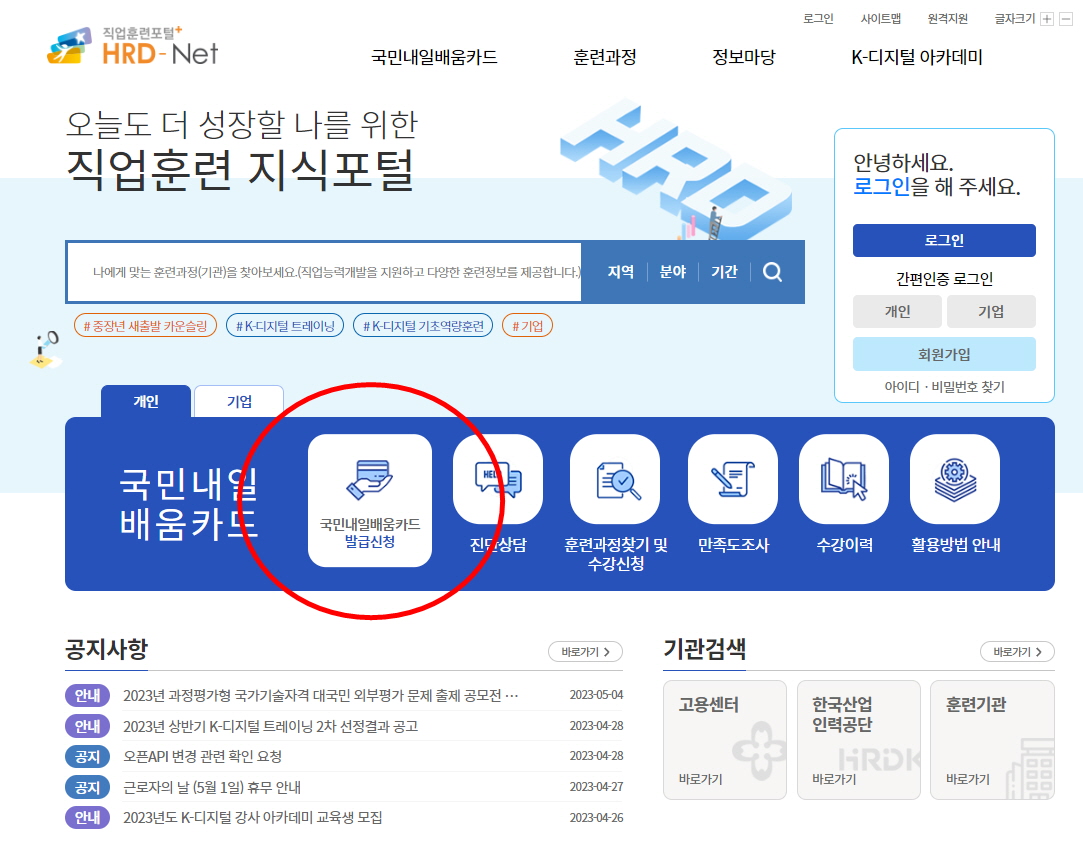
Task: Switch to the 개인 tab
Action: tap(146, 401)
